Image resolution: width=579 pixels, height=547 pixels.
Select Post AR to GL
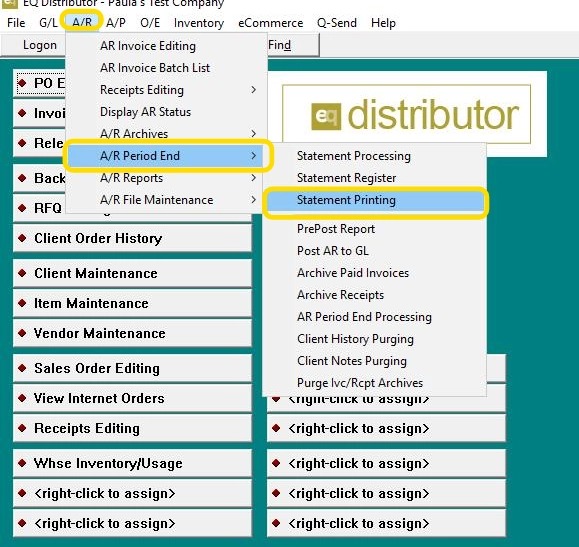click(375, 251)
